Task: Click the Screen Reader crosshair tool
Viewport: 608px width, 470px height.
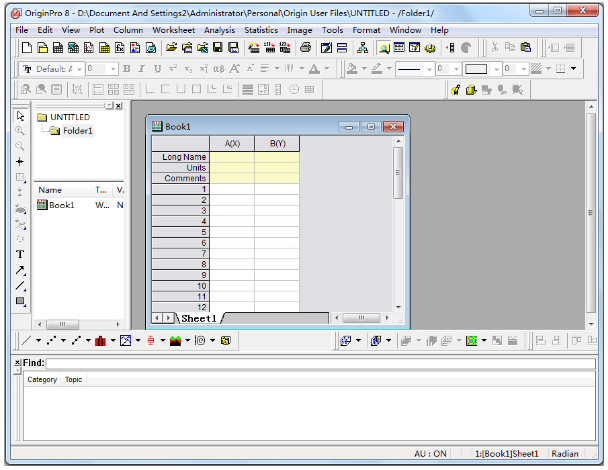Action: coord(20,162)
